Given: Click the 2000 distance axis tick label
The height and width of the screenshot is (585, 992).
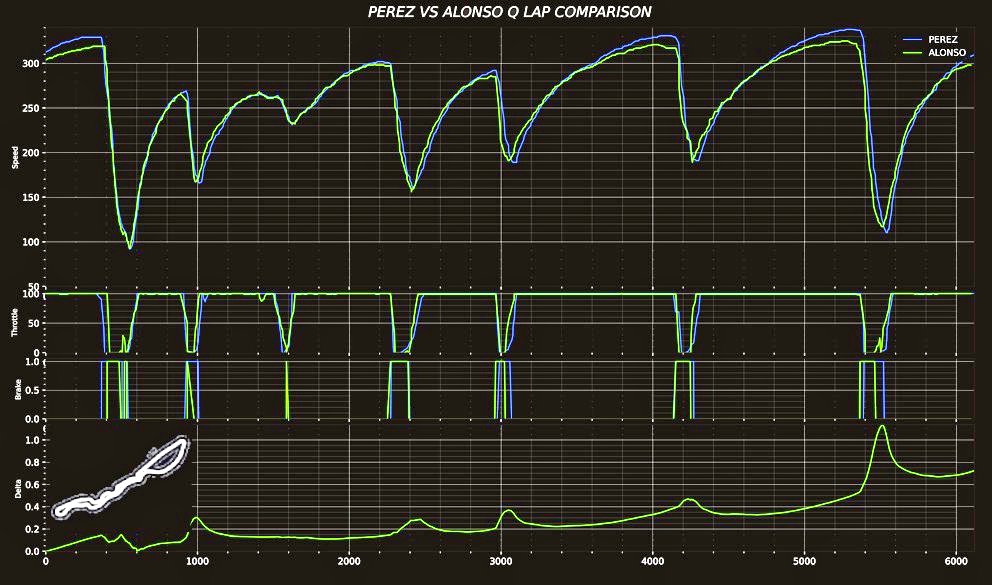Looking at the screenshot, I should pyautogui.click(x=349, y=562).
